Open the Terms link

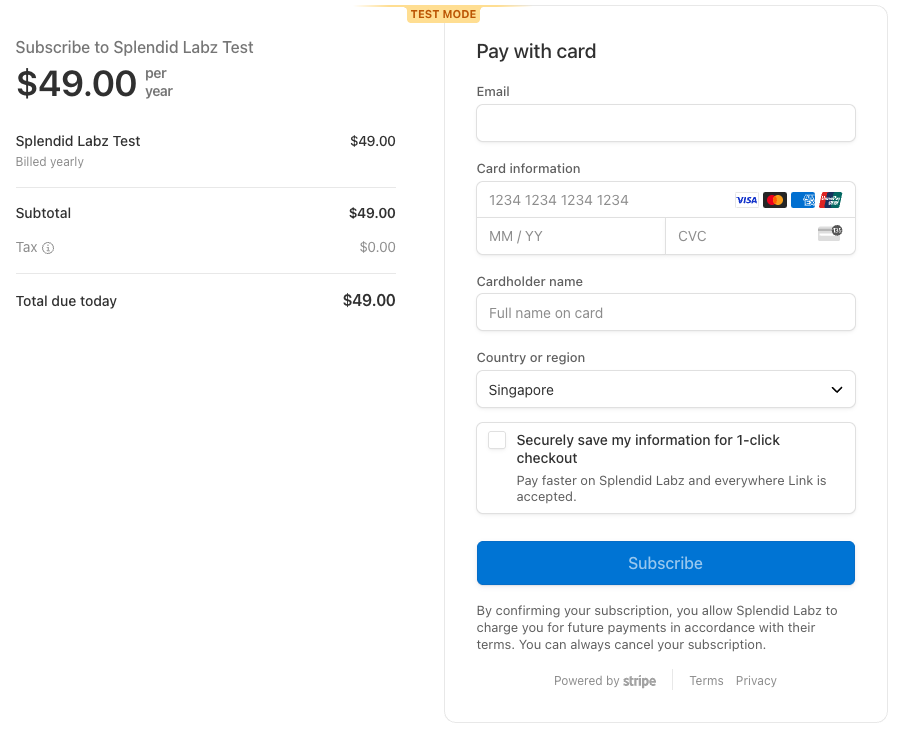(706, 681)
